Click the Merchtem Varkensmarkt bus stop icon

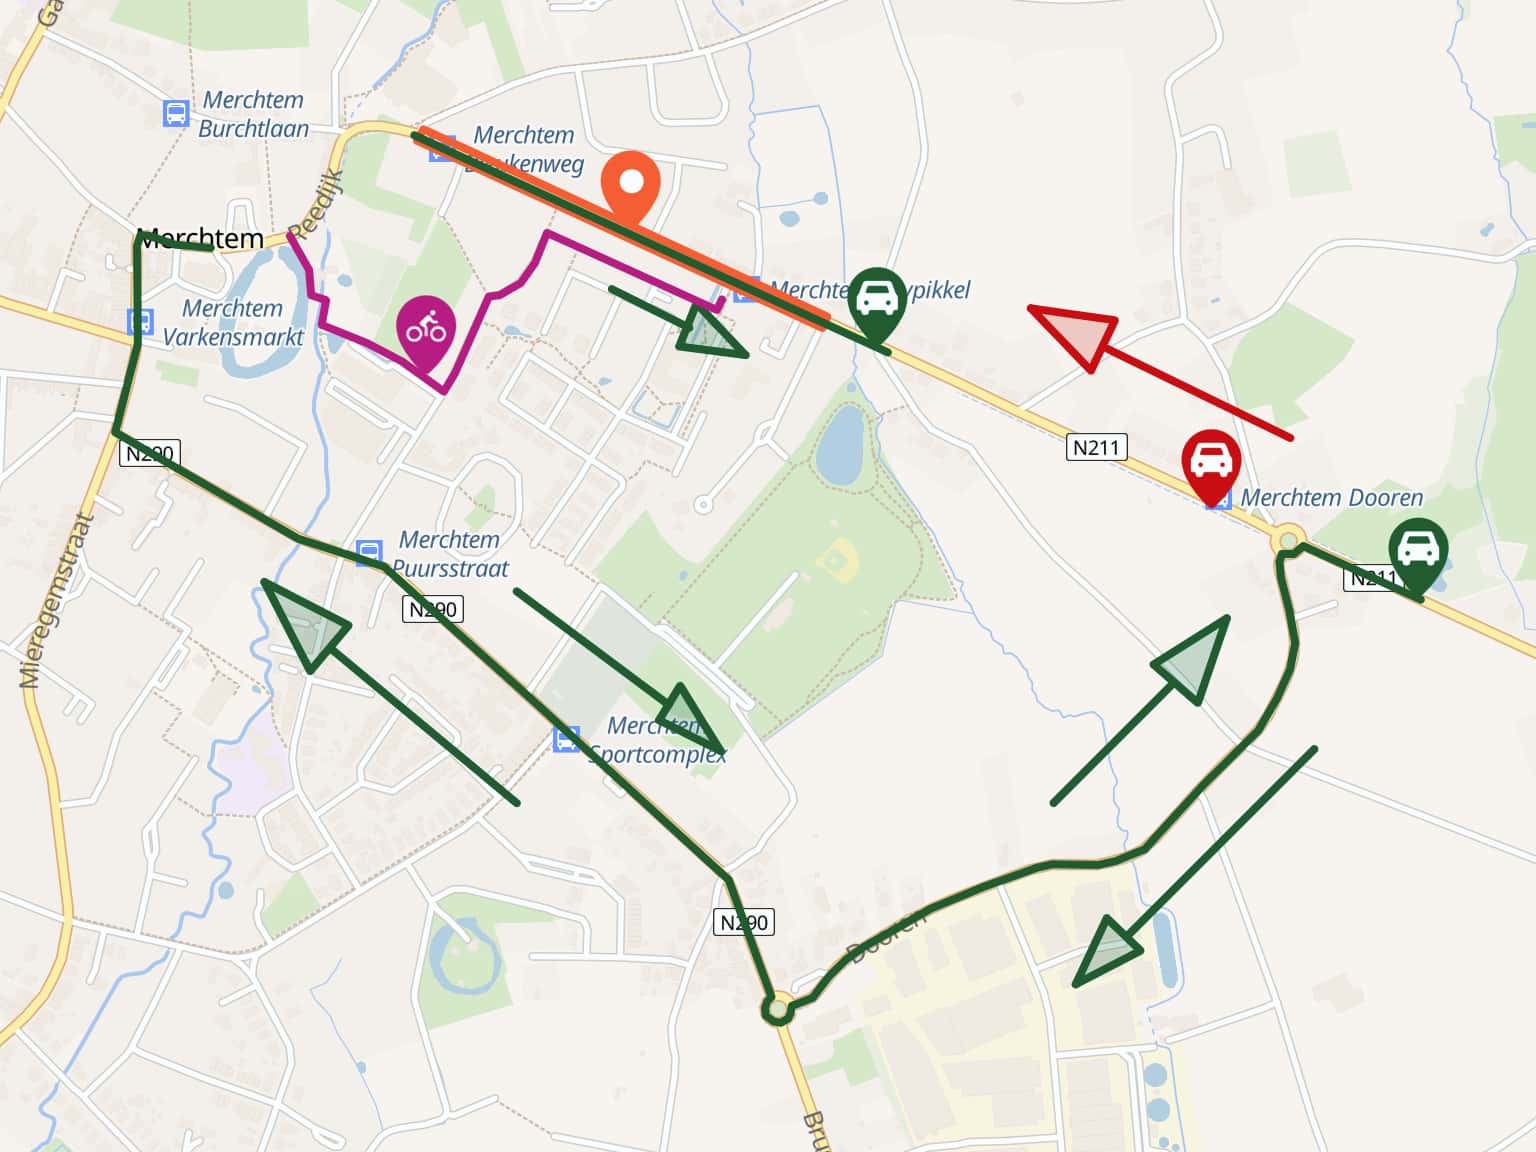pos(141,322)
